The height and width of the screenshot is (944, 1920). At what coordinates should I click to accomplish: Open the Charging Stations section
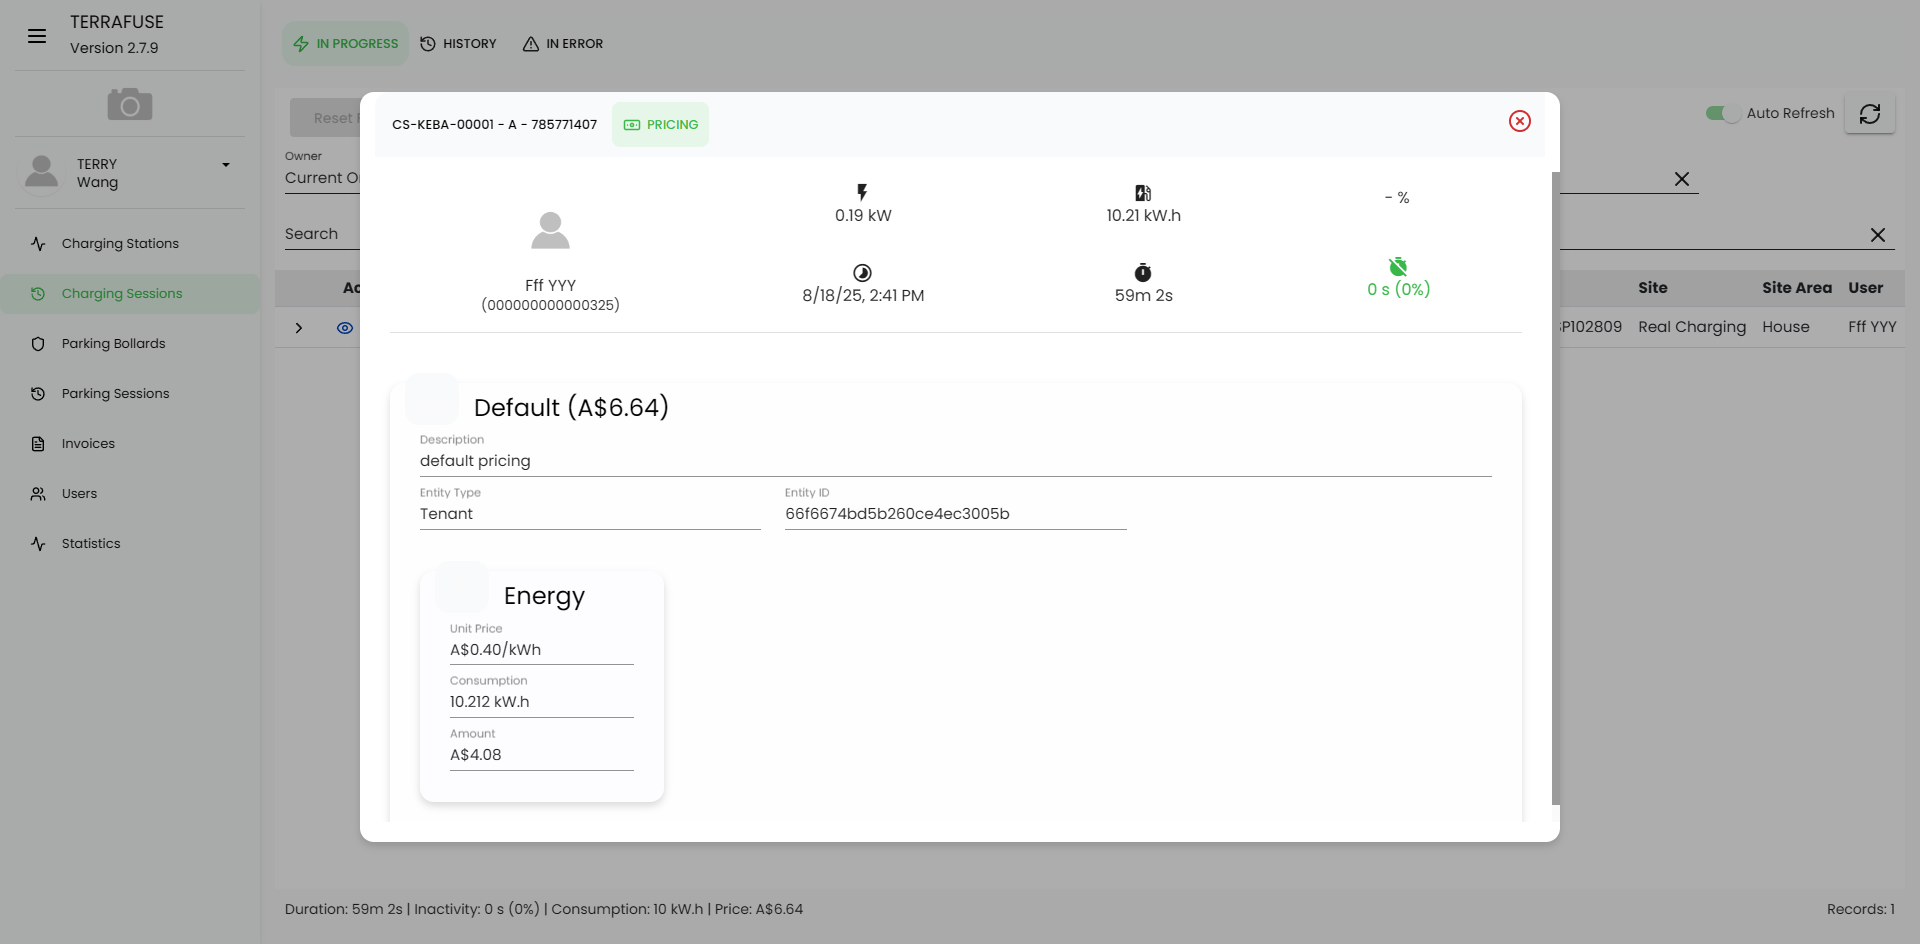[x=120, y=243]
